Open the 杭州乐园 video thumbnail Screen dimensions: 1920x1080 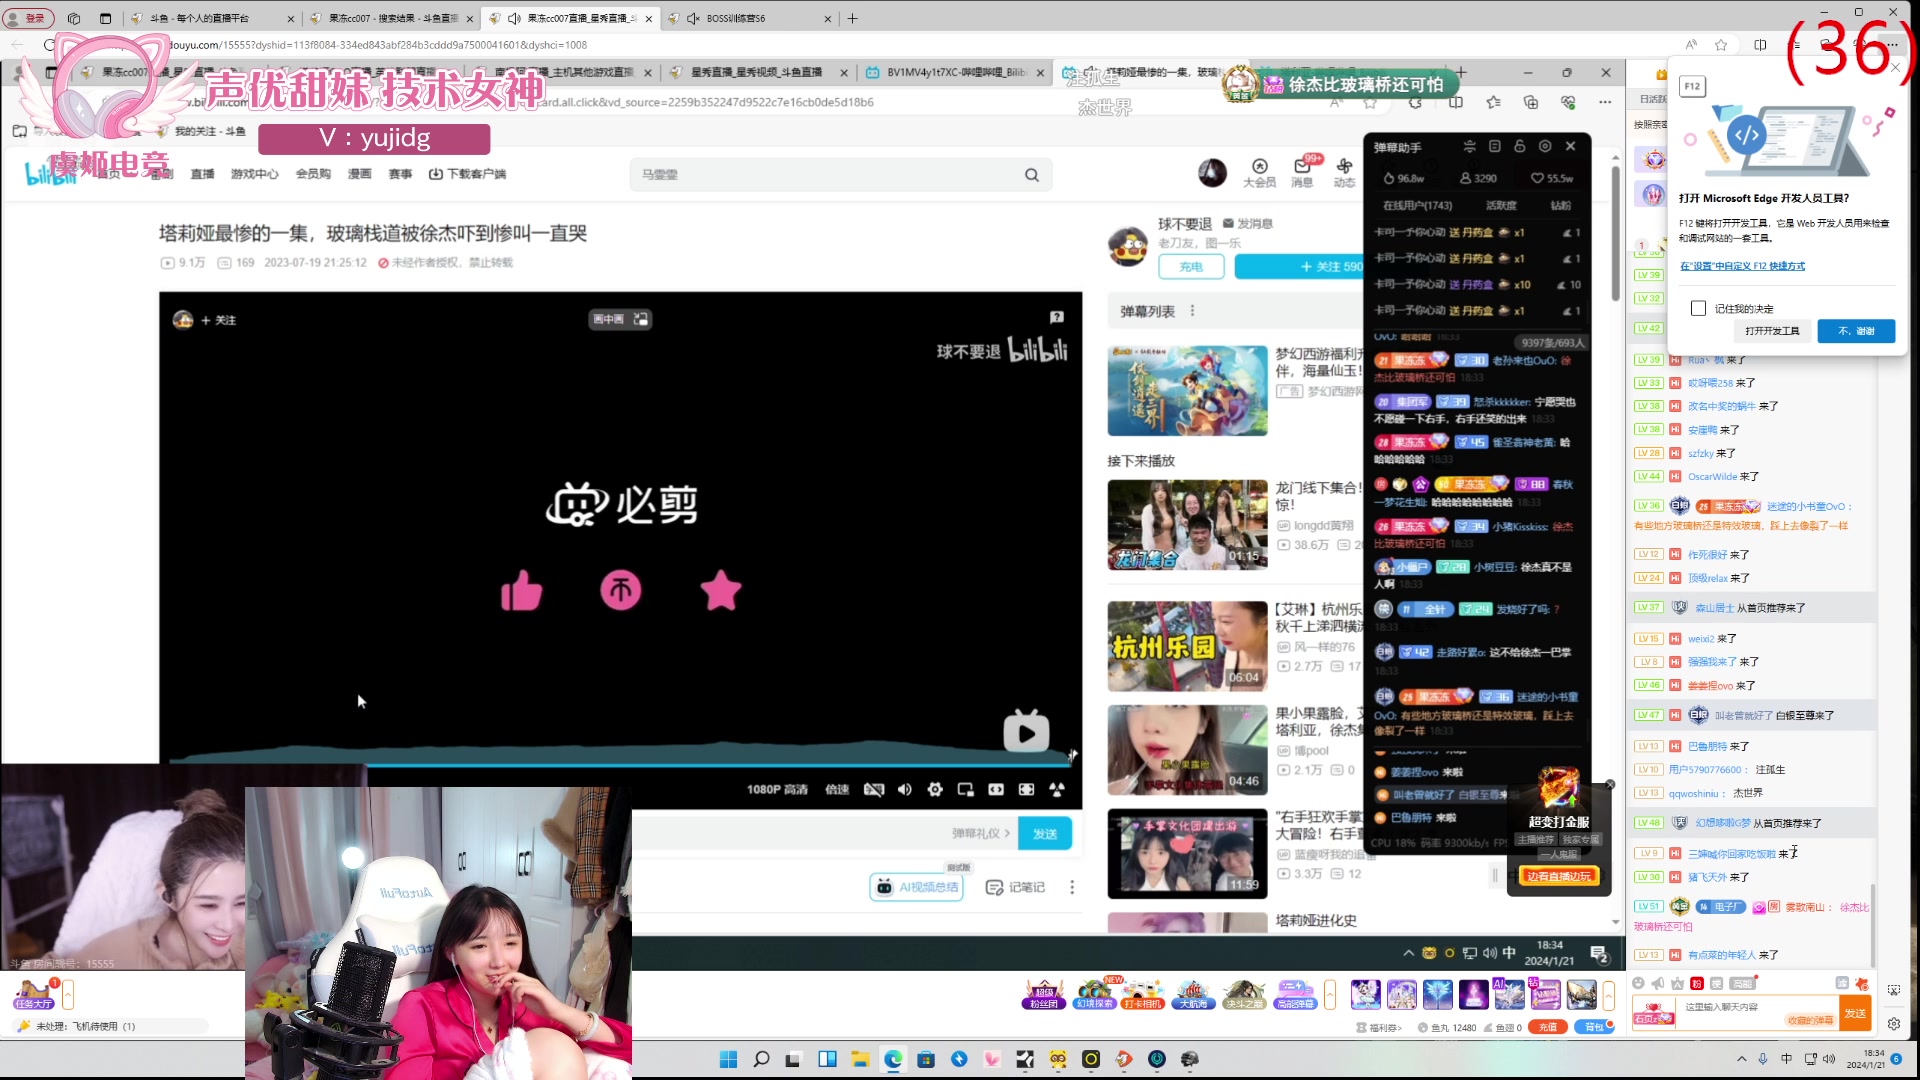pos(1187,645)
